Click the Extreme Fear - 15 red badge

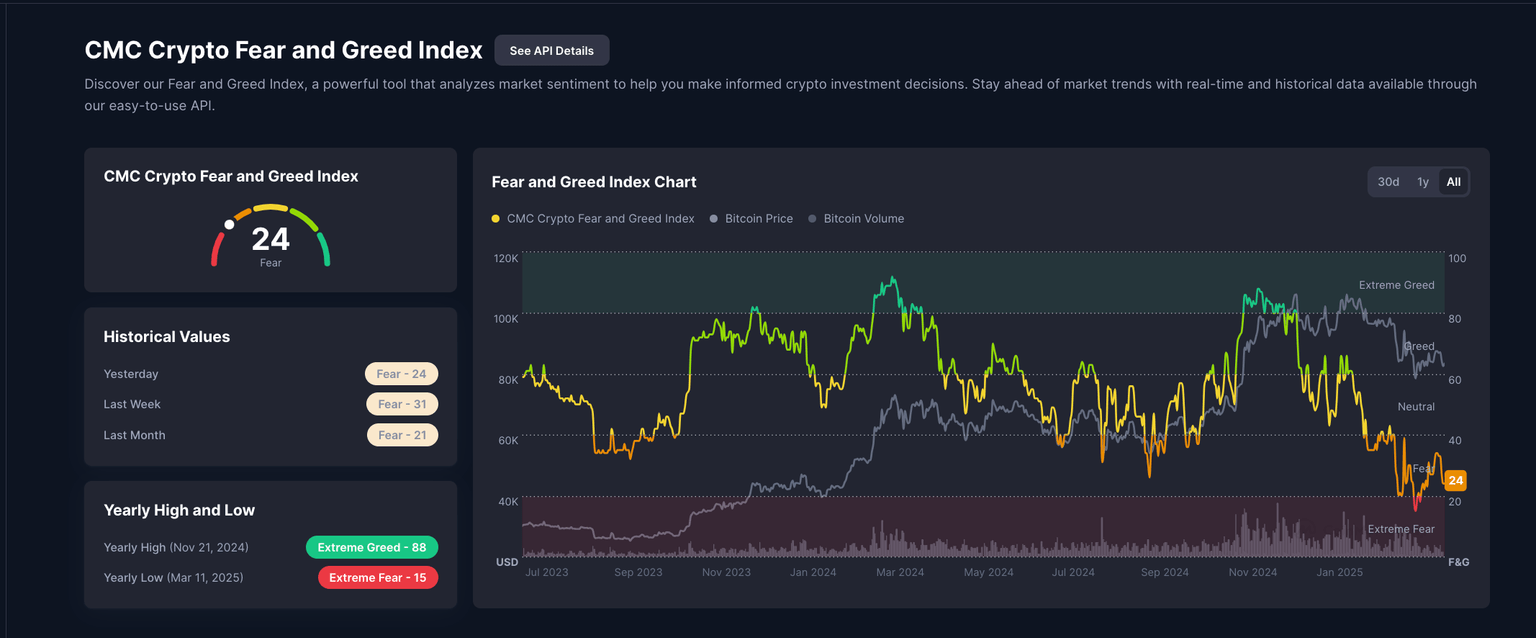click(x=378, y=577)
